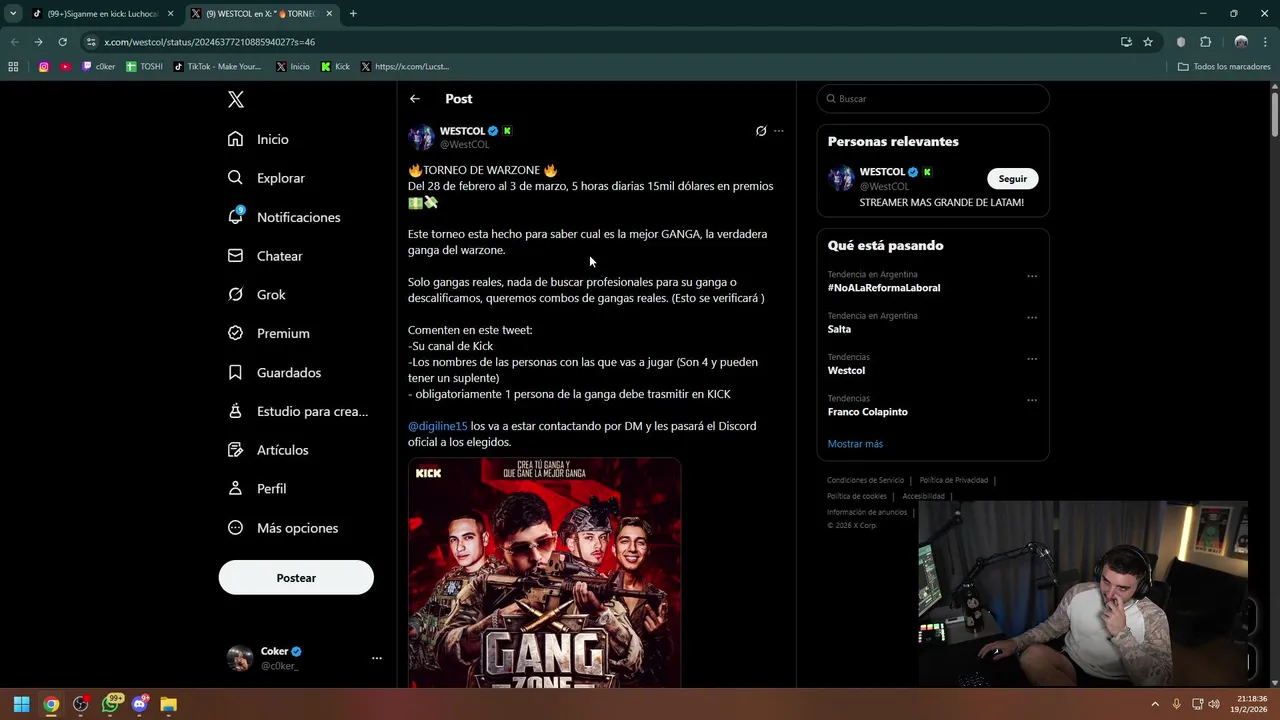
Task: Open Chatear messages
Action: click(x=266, y=256)
